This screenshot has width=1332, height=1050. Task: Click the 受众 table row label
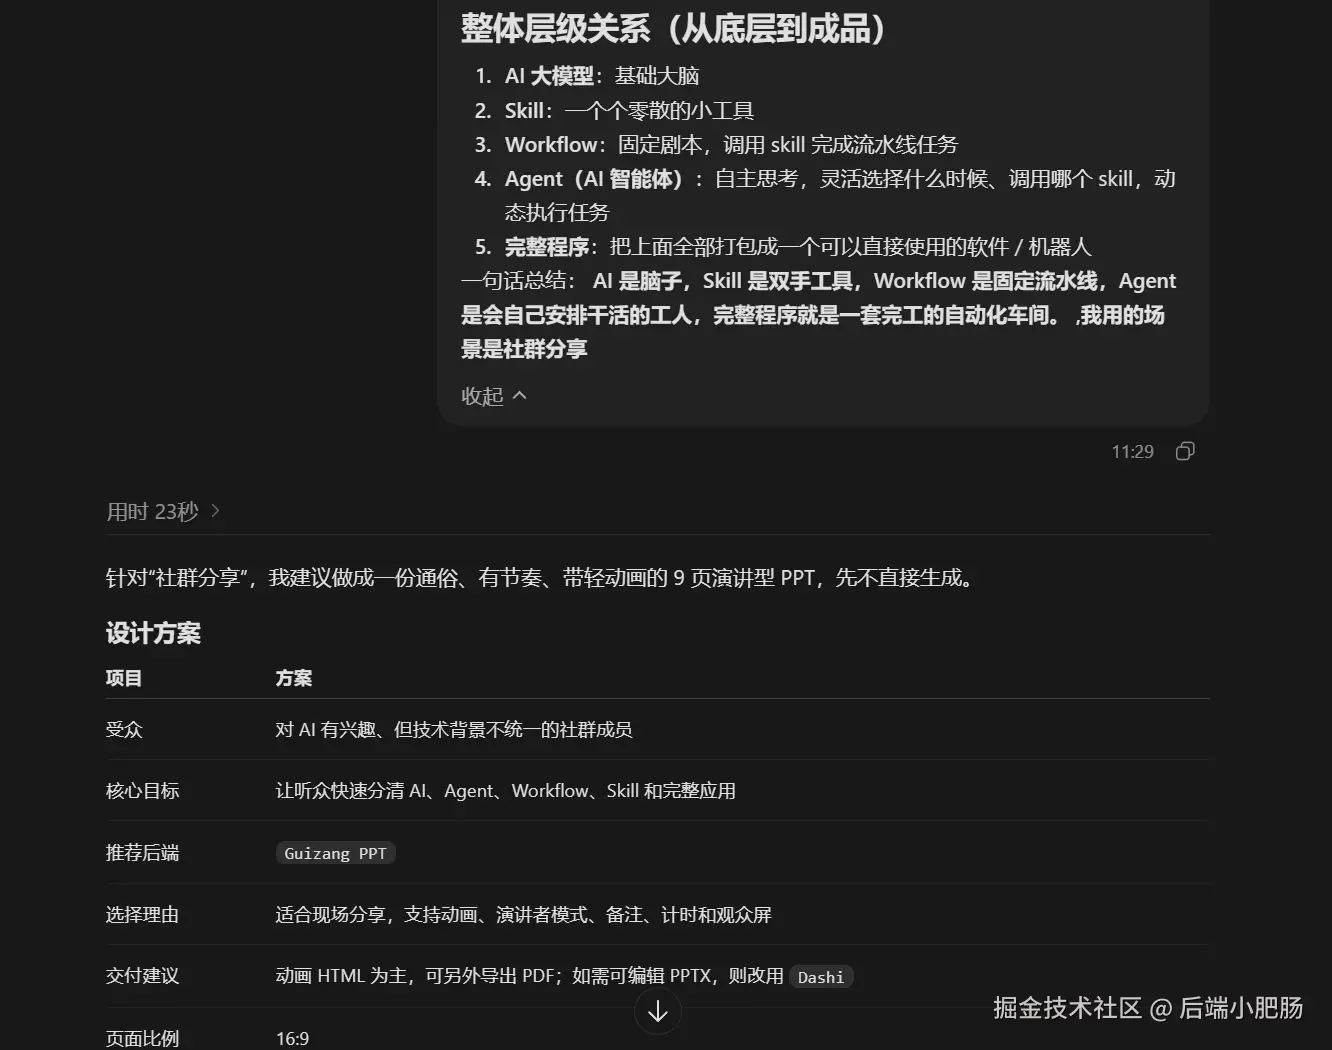124,729
